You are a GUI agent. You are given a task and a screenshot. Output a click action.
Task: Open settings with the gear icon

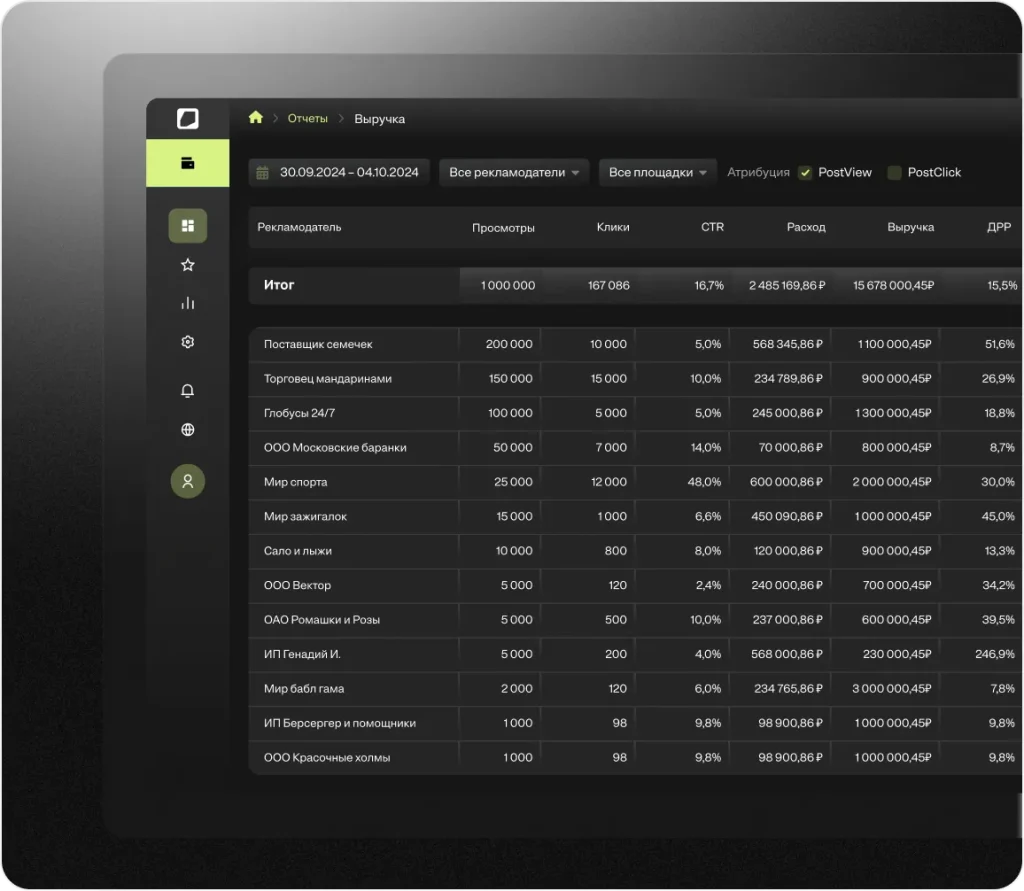pos(187,342)
